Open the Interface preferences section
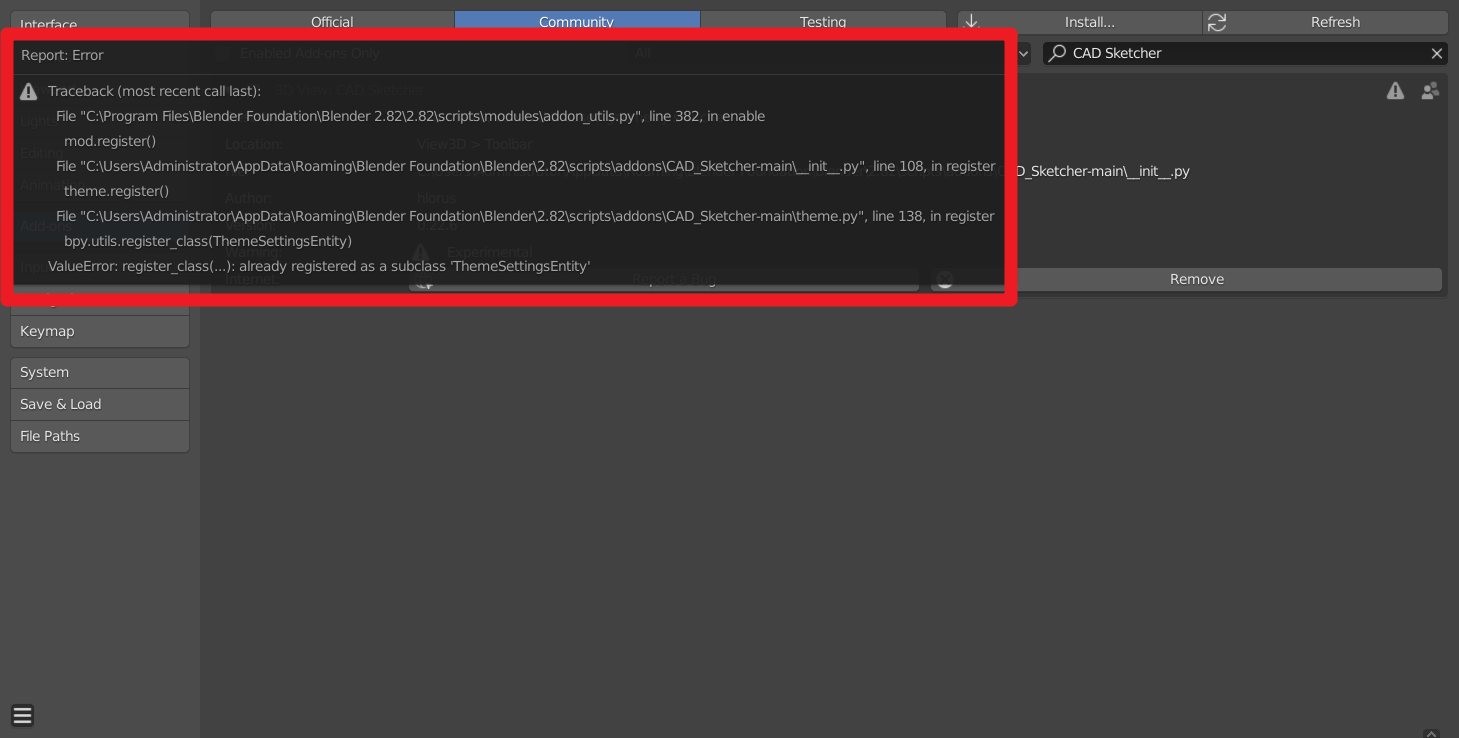Screen dimensions: 1459x738 [x=100, y=21]
